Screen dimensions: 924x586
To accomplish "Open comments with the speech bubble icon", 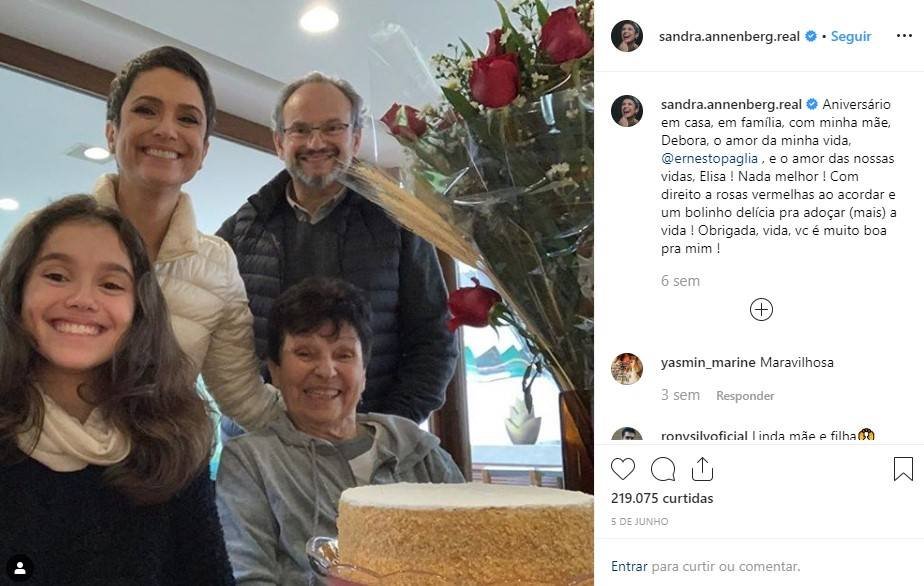I will (663, 469).
